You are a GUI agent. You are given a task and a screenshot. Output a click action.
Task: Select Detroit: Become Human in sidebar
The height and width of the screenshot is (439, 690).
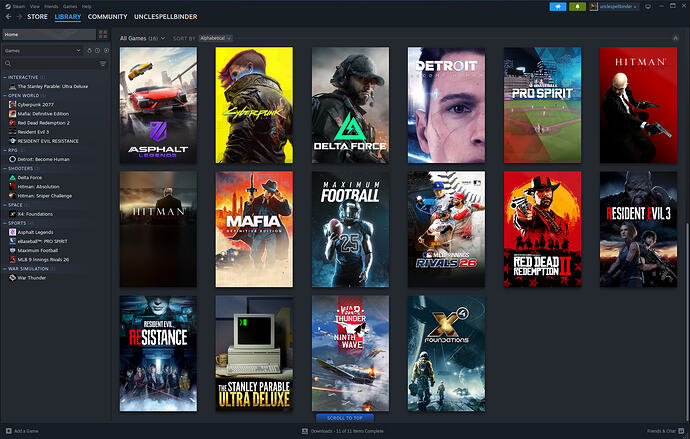pos(39,159)
